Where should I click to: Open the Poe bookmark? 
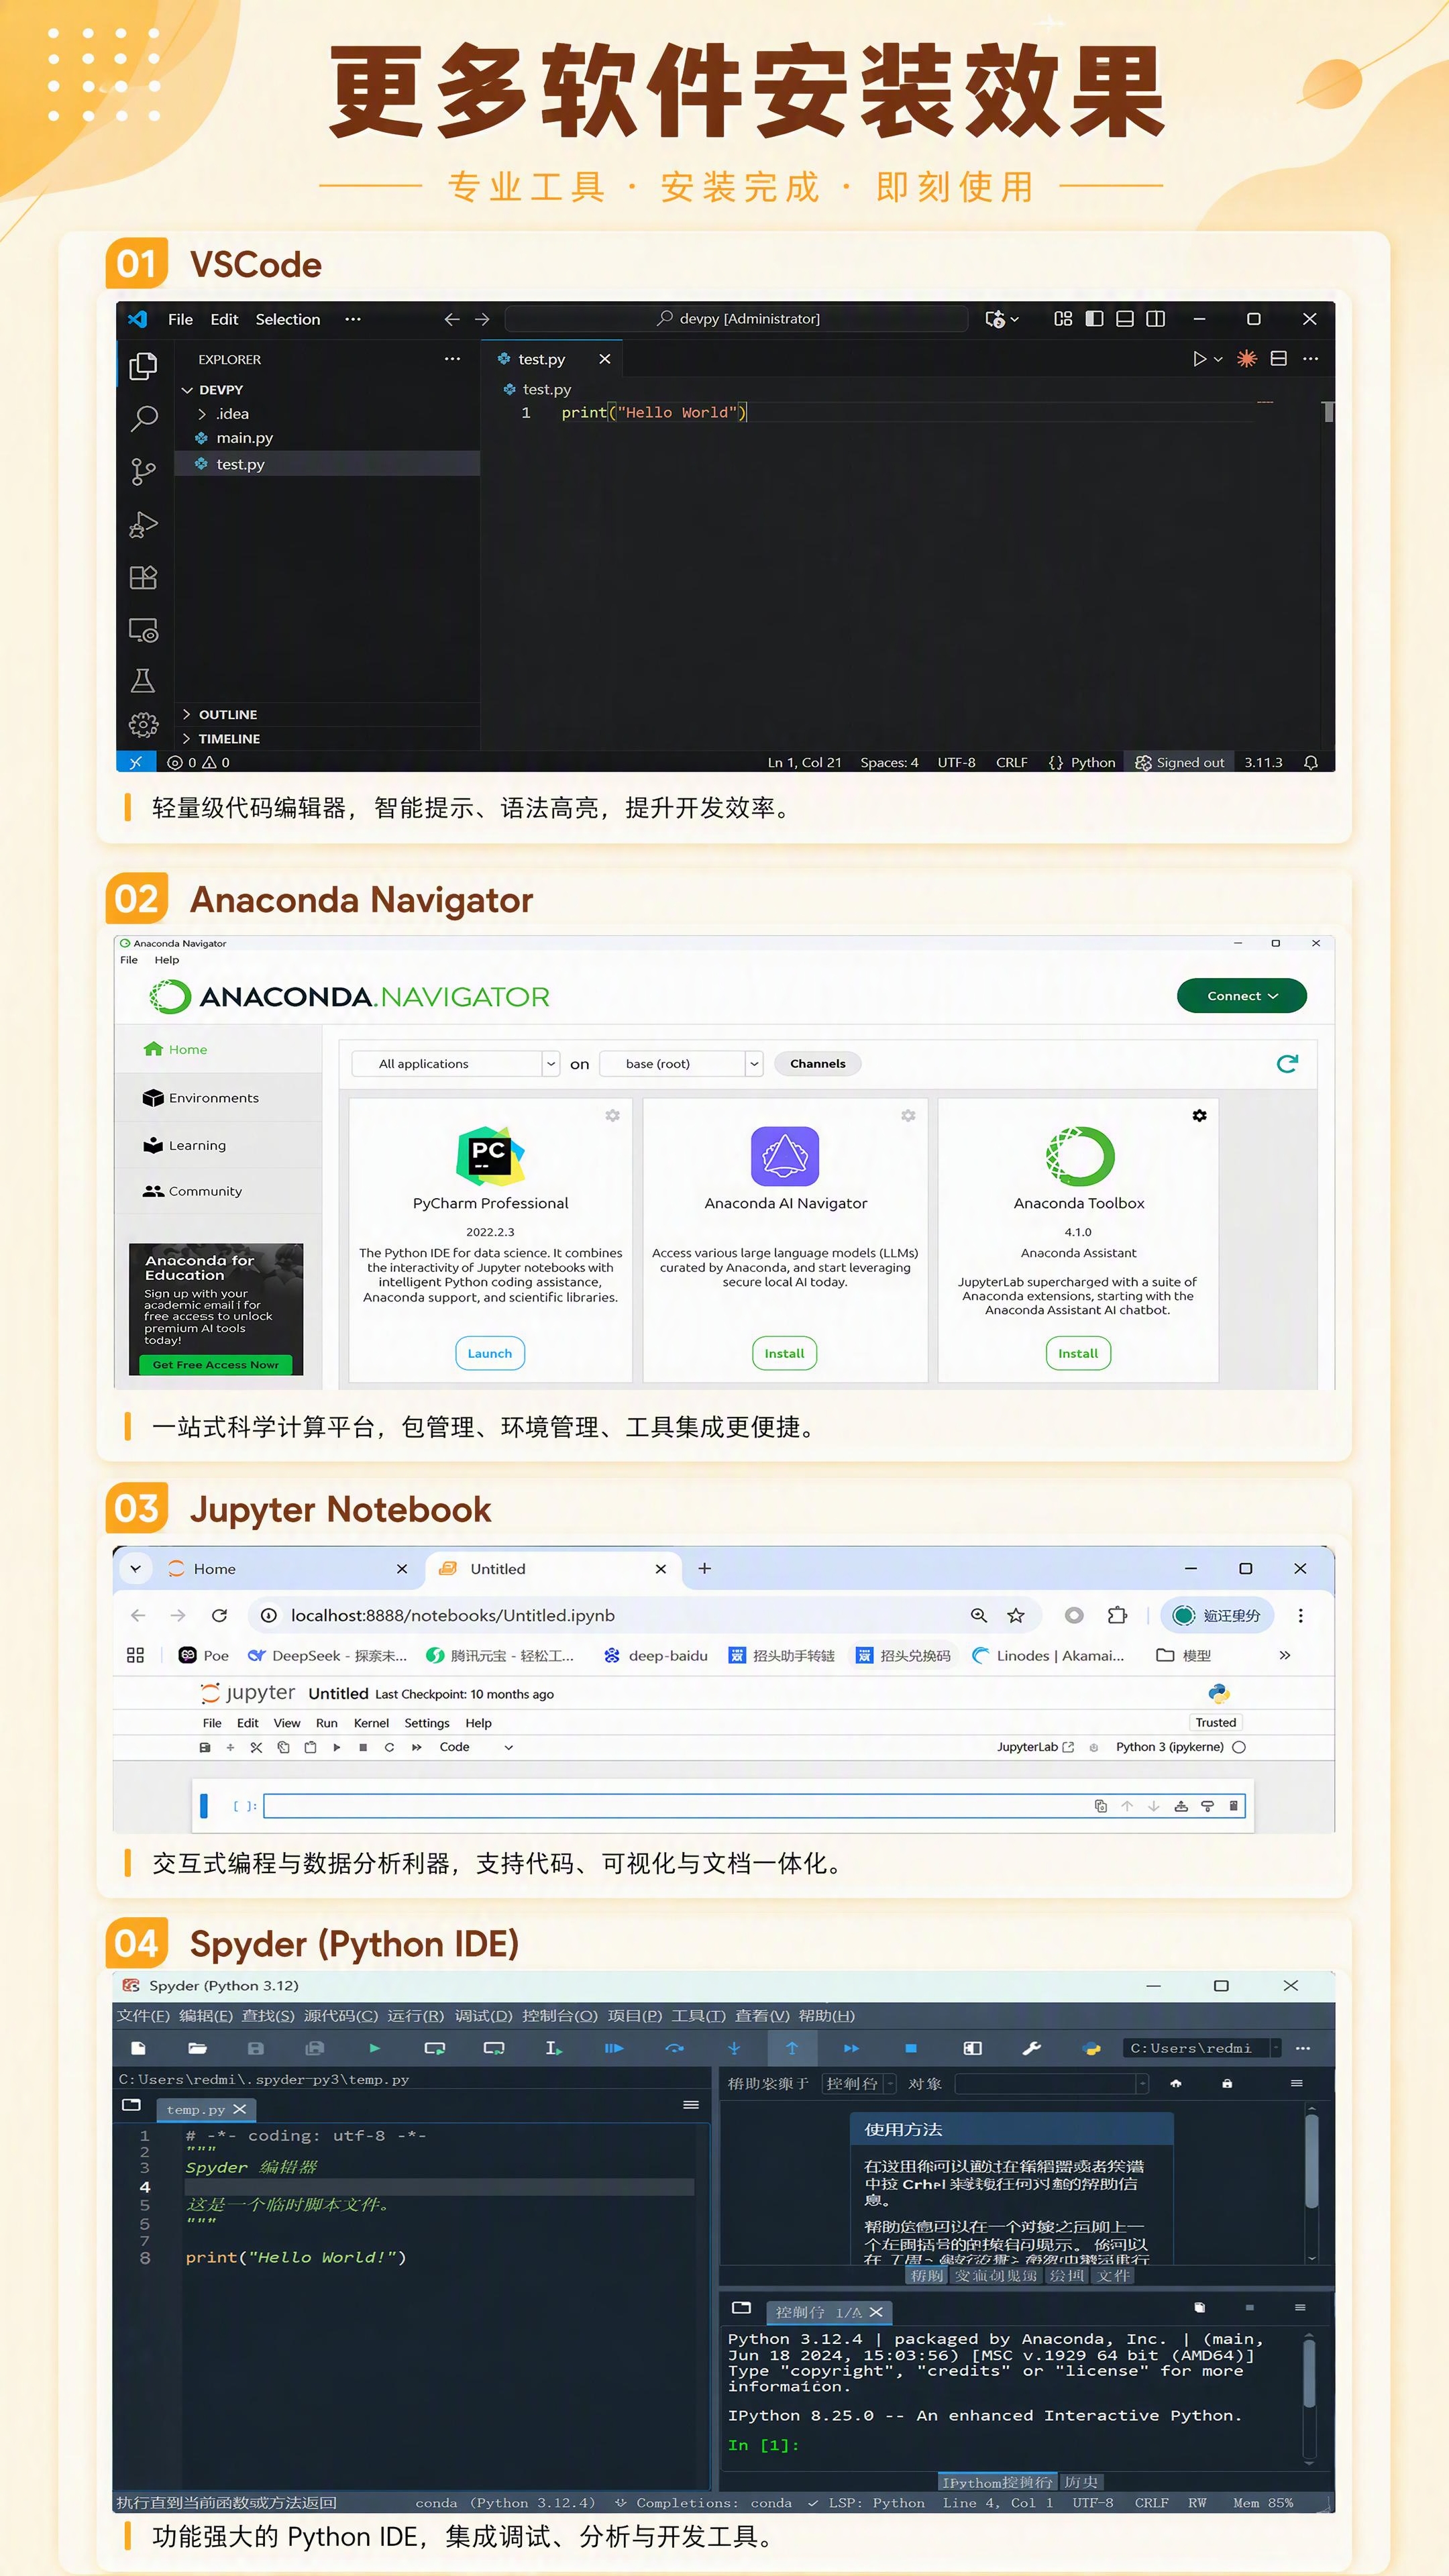click(x=203, y=1655)
